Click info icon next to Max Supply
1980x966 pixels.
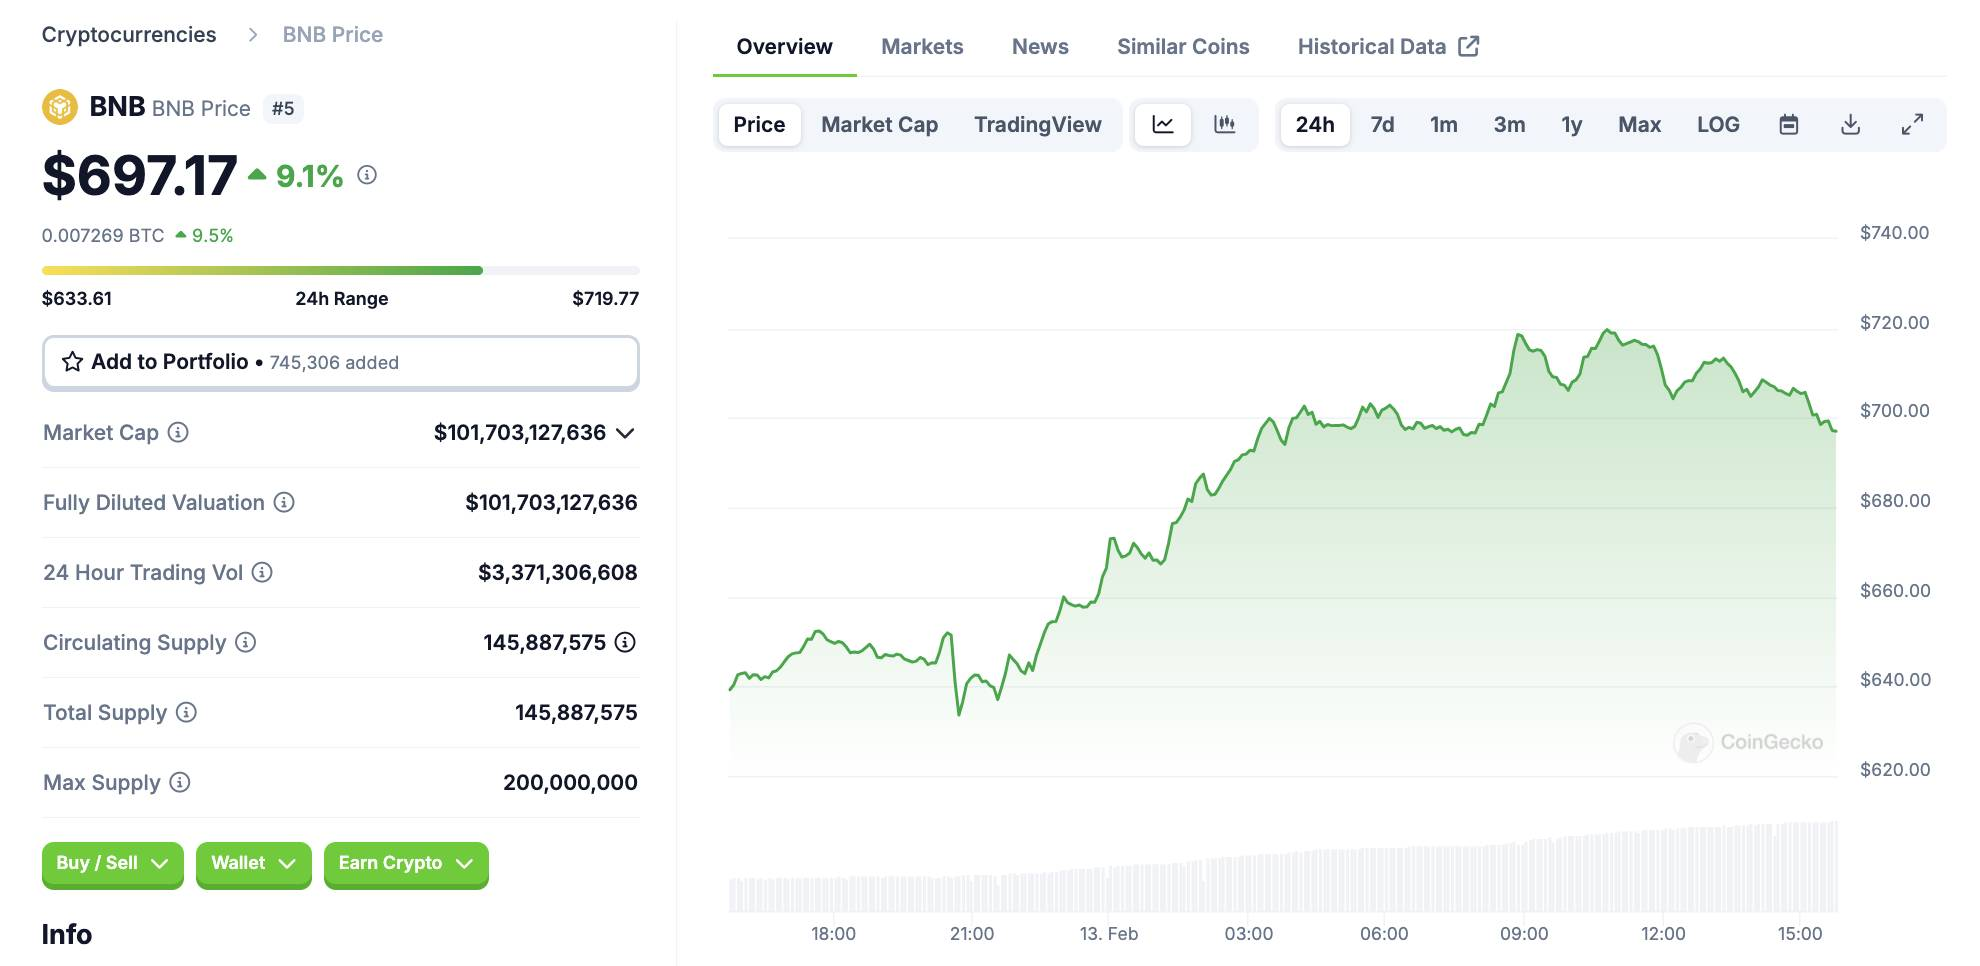pos(180,782)
